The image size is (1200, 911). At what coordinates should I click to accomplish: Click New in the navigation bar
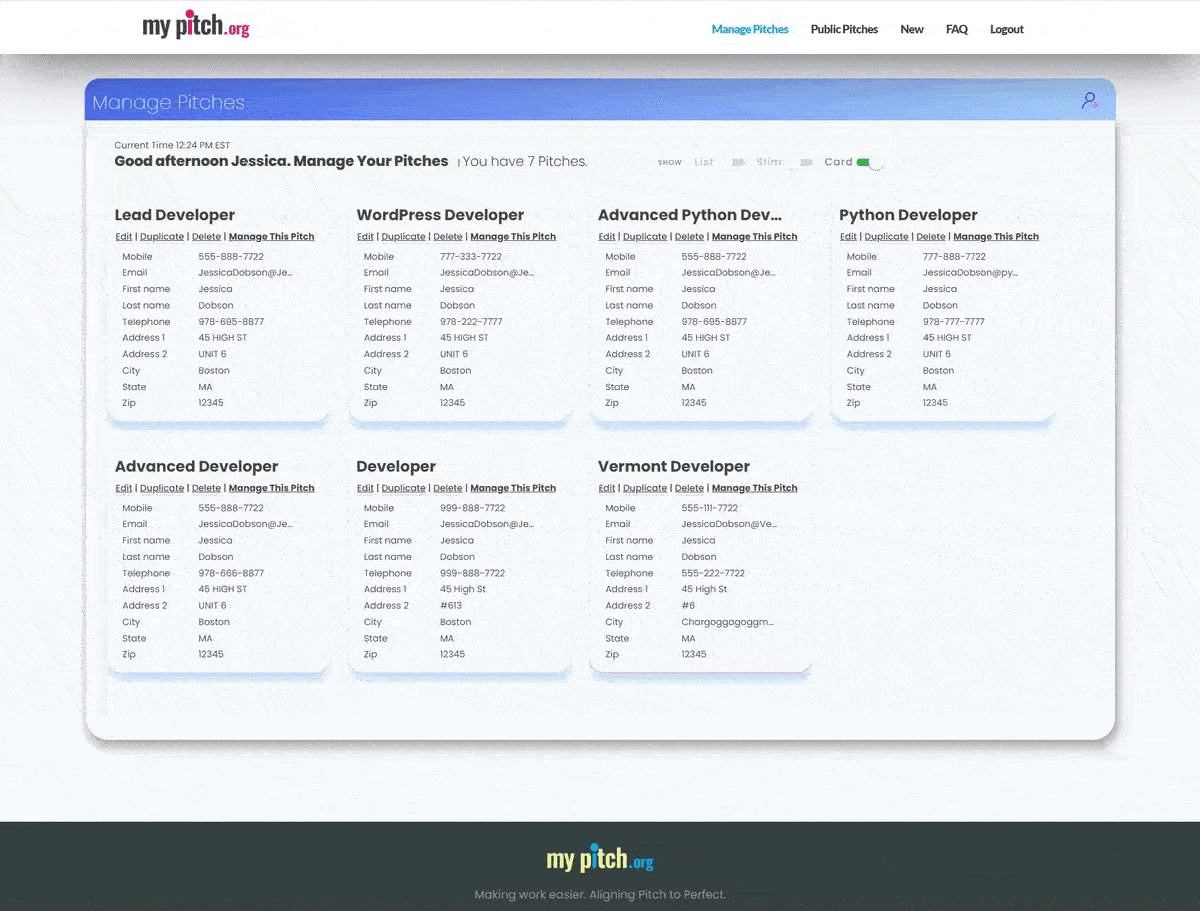tap(911, 29)
